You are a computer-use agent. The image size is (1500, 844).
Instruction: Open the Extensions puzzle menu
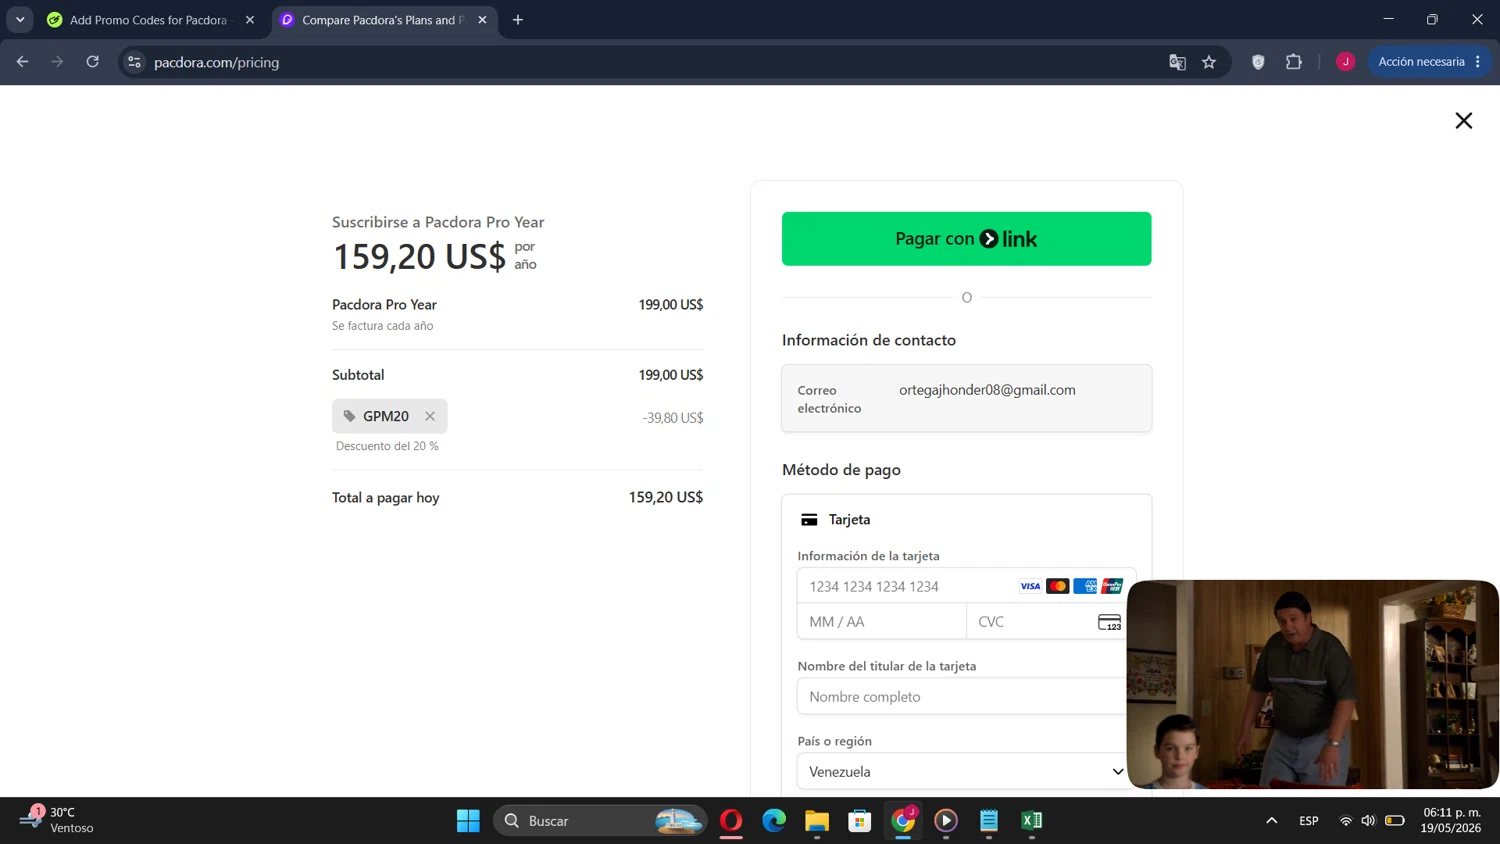pos(1294,62)
